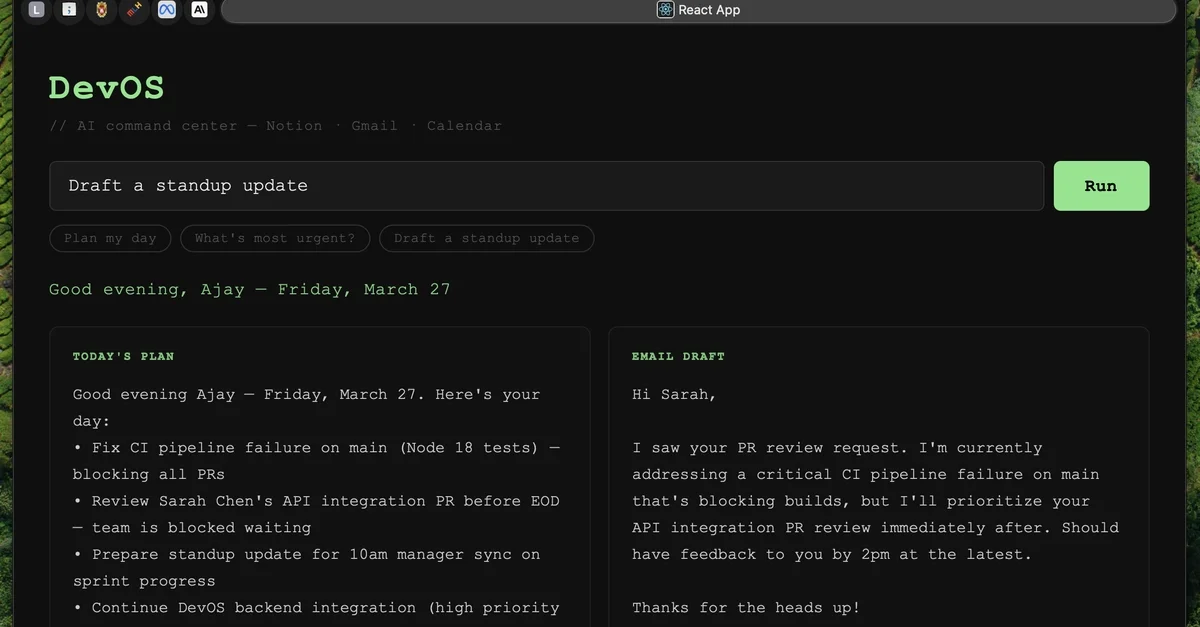Click the DevOS heading logo
Screen dimensions: 1200x627
point(106,88)
